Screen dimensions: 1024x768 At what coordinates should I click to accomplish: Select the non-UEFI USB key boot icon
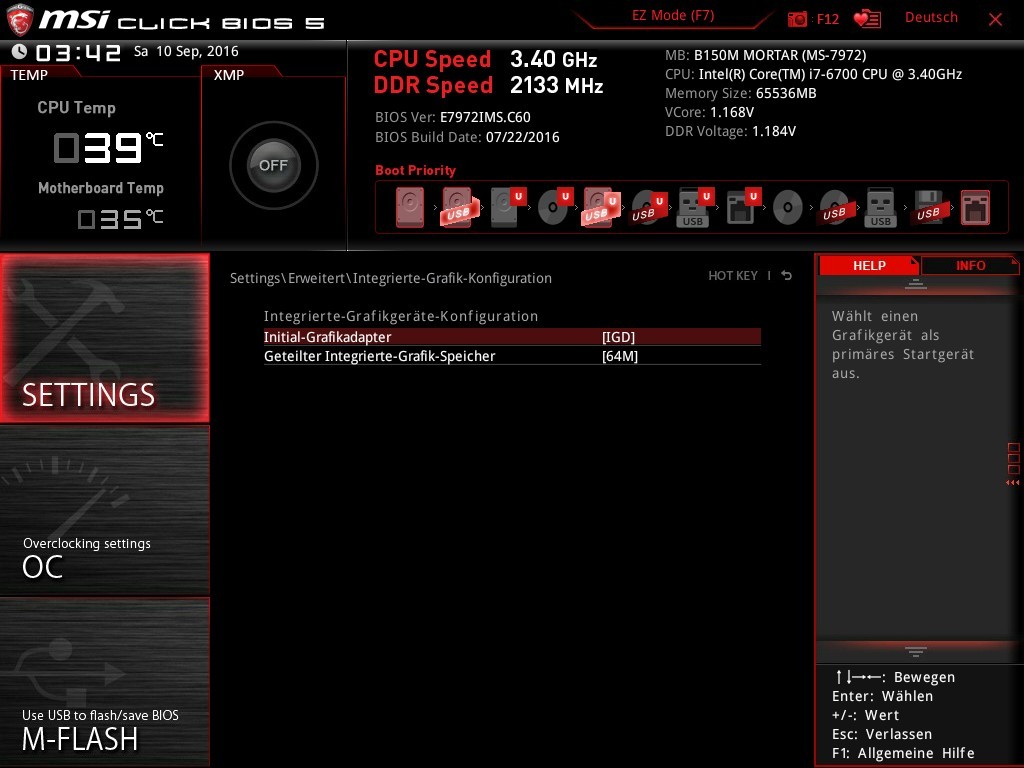(x=880, y=208)
